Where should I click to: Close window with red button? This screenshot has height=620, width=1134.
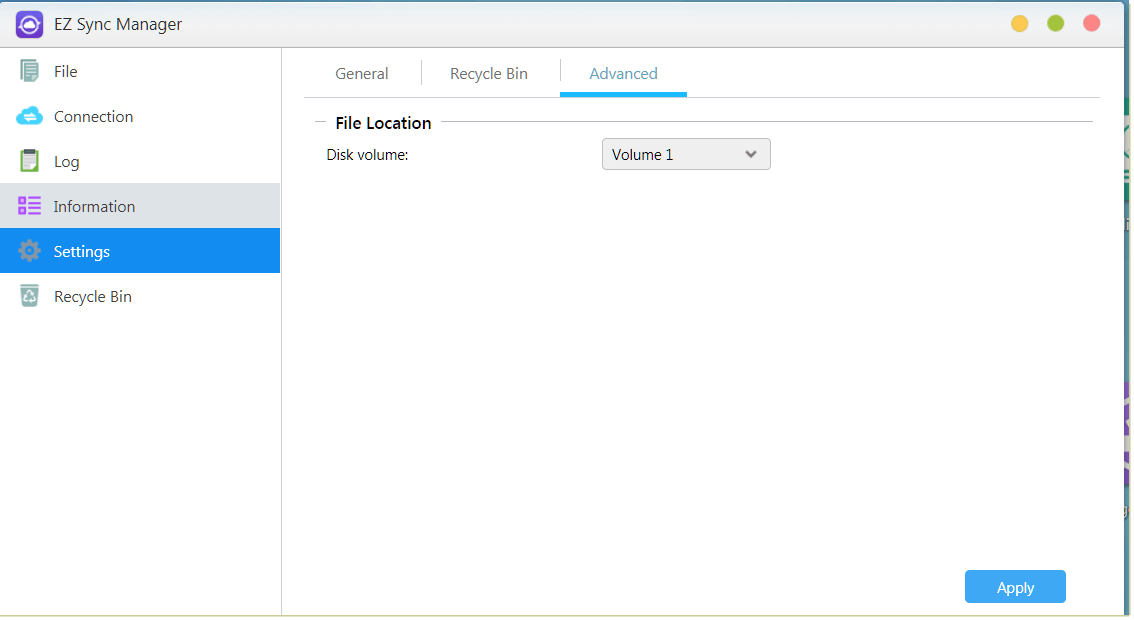coord(1092,24)
